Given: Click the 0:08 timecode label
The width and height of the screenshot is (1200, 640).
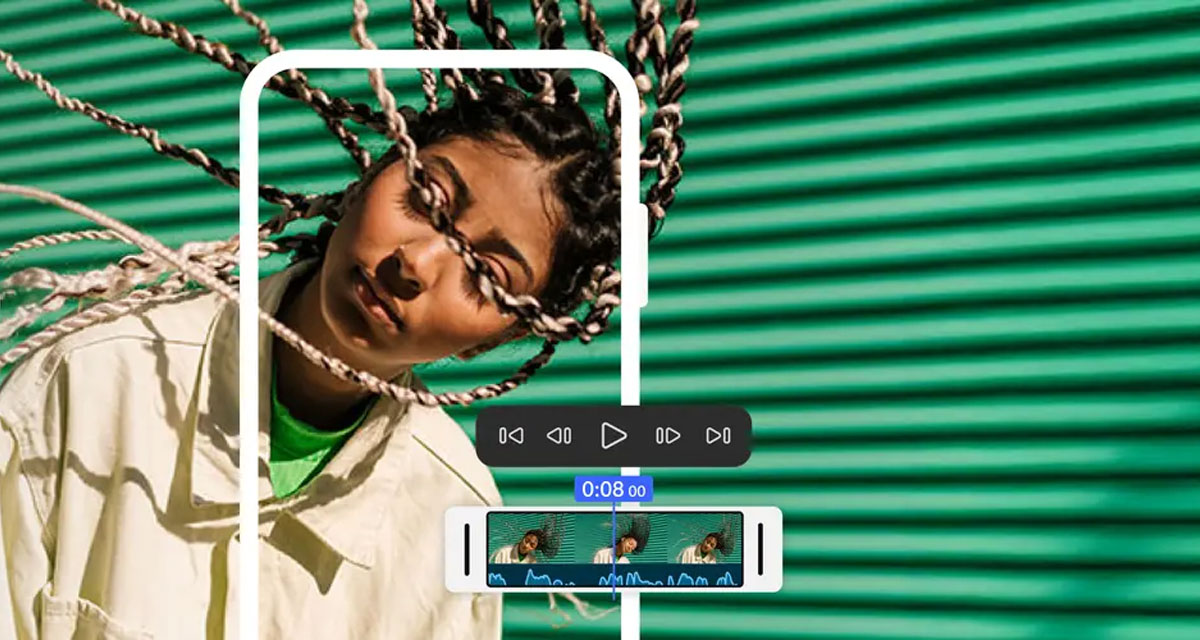Looking at the screenshot, I should pos(603,489).
